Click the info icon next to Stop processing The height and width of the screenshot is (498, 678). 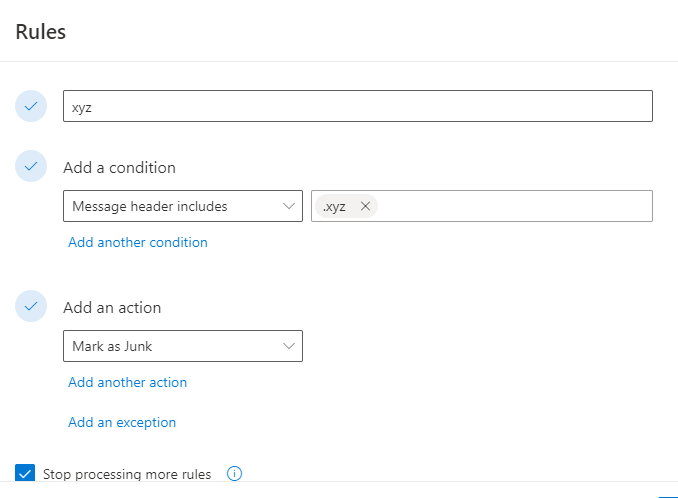click(235, 474)
